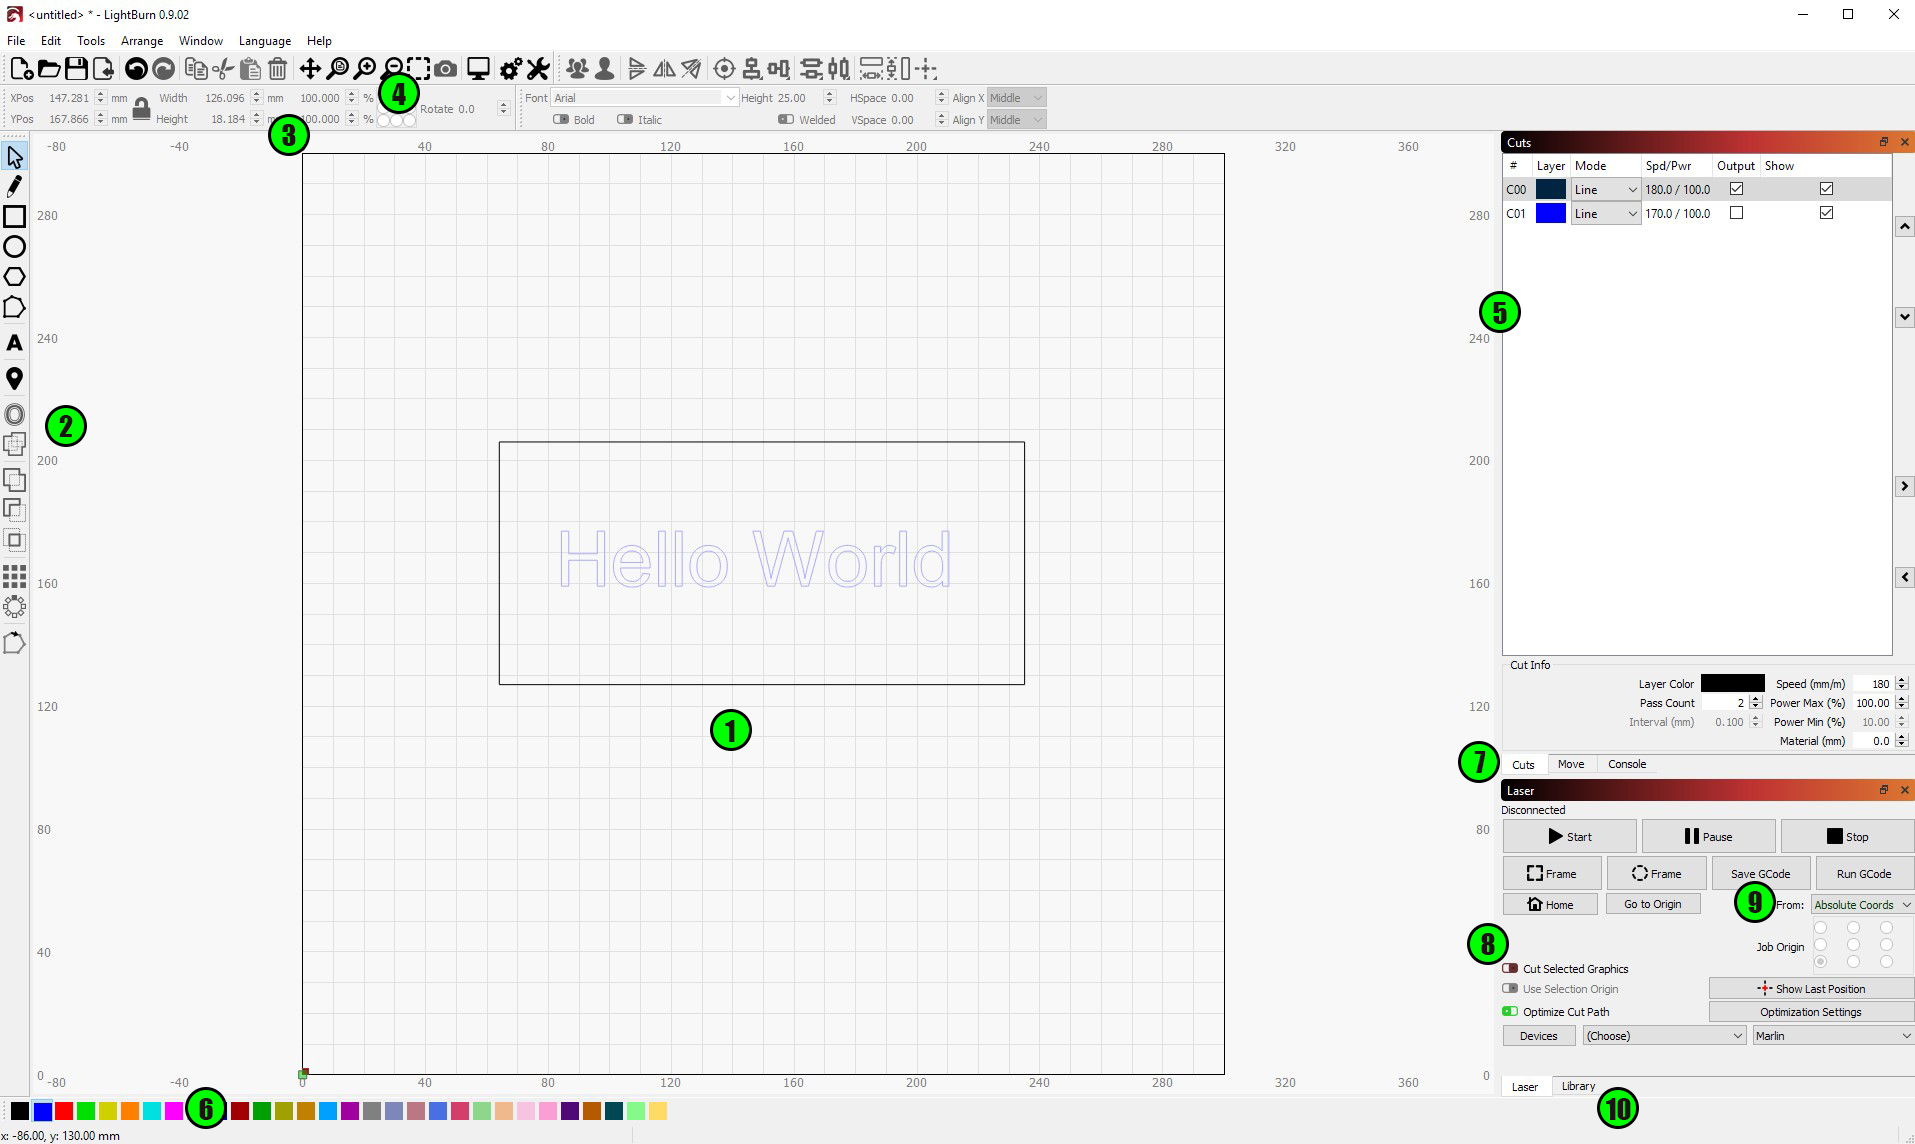Toggle Output for layer C00

click(1736, 188)
